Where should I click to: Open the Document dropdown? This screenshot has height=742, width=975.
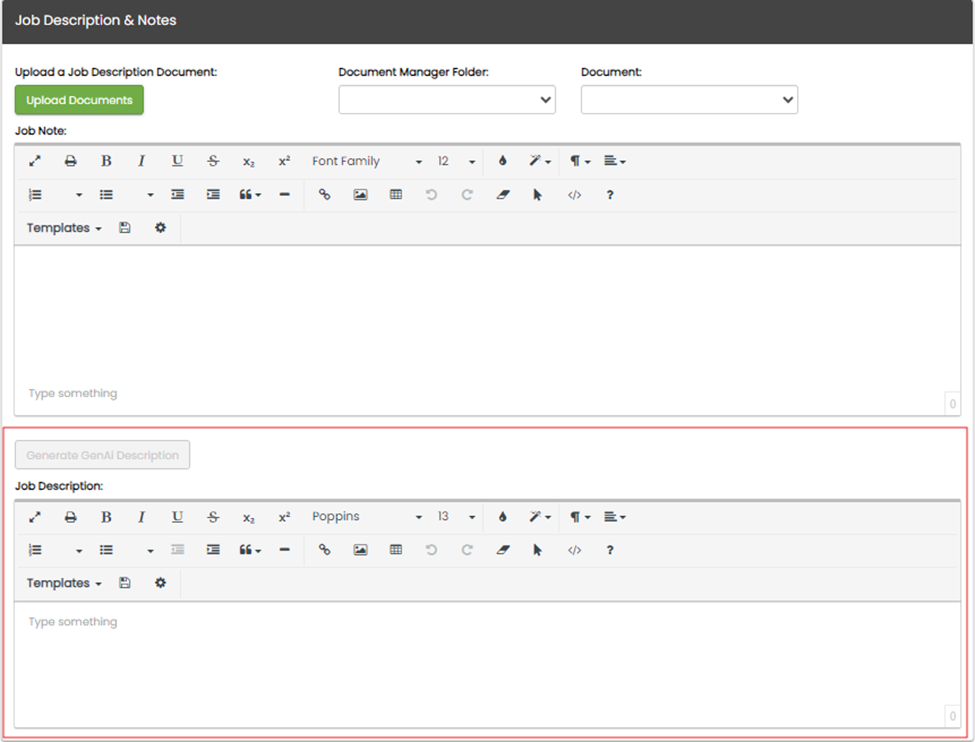[x=689, y=100]
